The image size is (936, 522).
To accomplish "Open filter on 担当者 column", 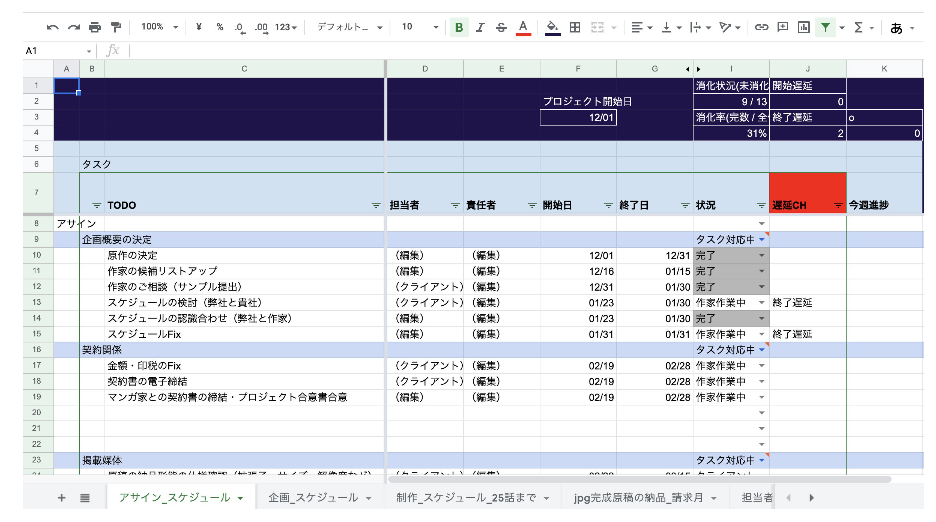I will pos(455,205).
